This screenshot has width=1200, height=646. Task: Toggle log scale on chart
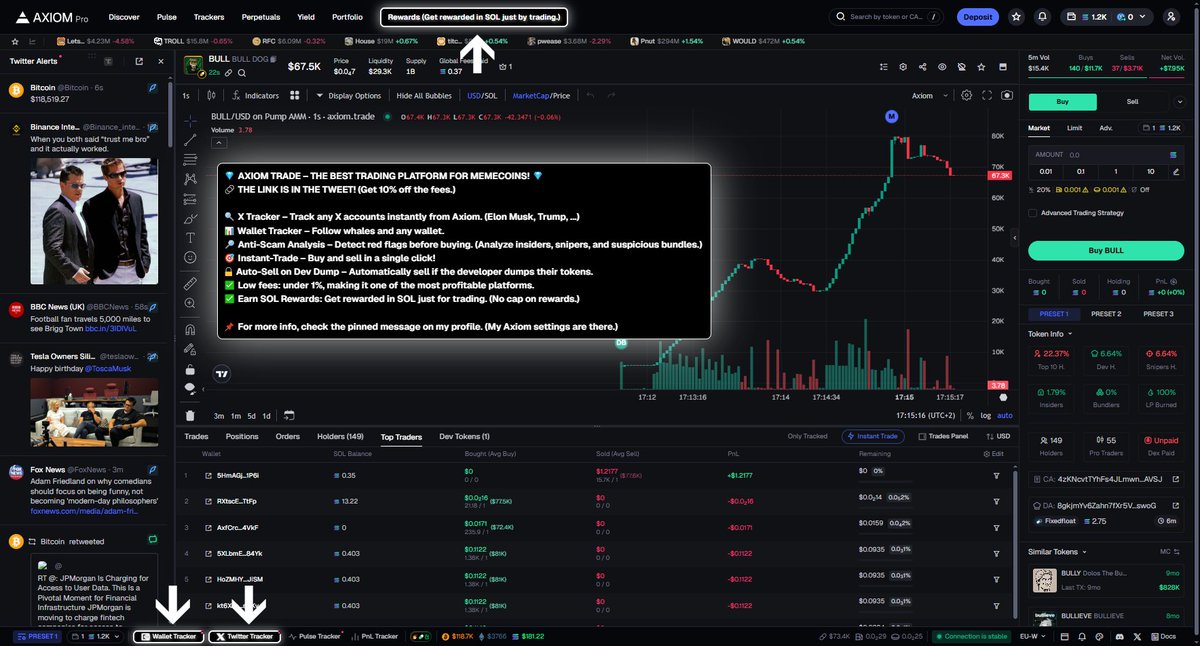coord(986,415)
